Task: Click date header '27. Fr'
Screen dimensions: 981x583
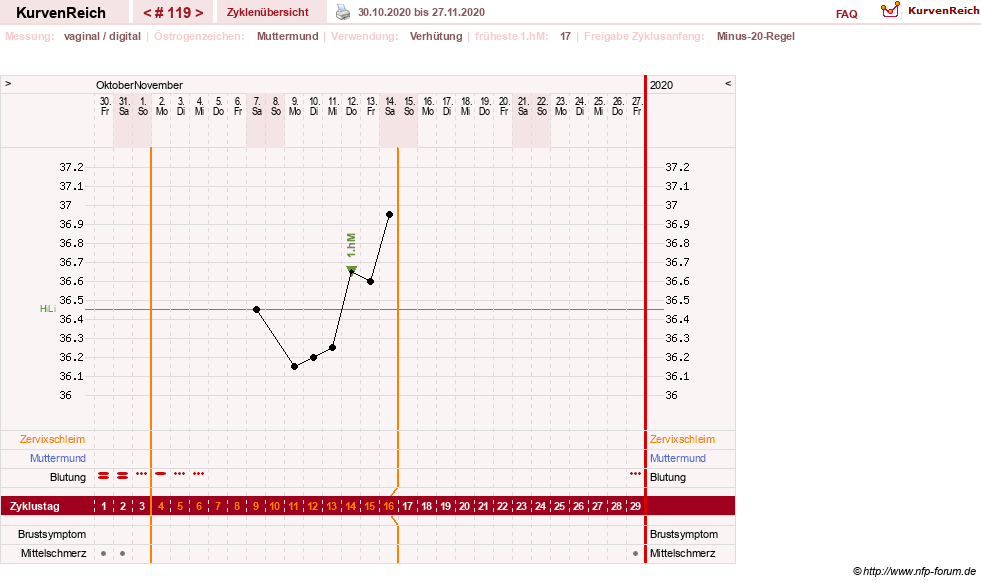Action: coord(637,106)
